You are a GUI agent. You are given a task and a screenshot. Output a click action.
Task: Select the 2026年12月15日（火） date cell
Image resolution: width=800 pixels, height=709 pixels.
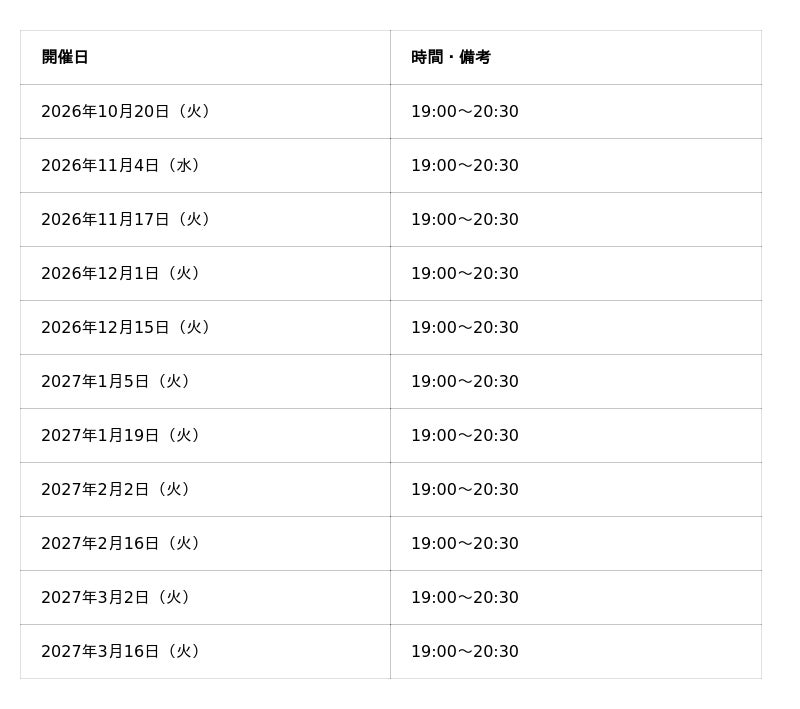click(205, 327)
